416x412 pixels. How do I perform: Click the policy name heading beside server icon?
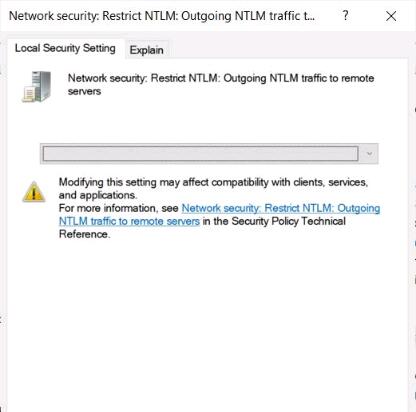(221, 84)
